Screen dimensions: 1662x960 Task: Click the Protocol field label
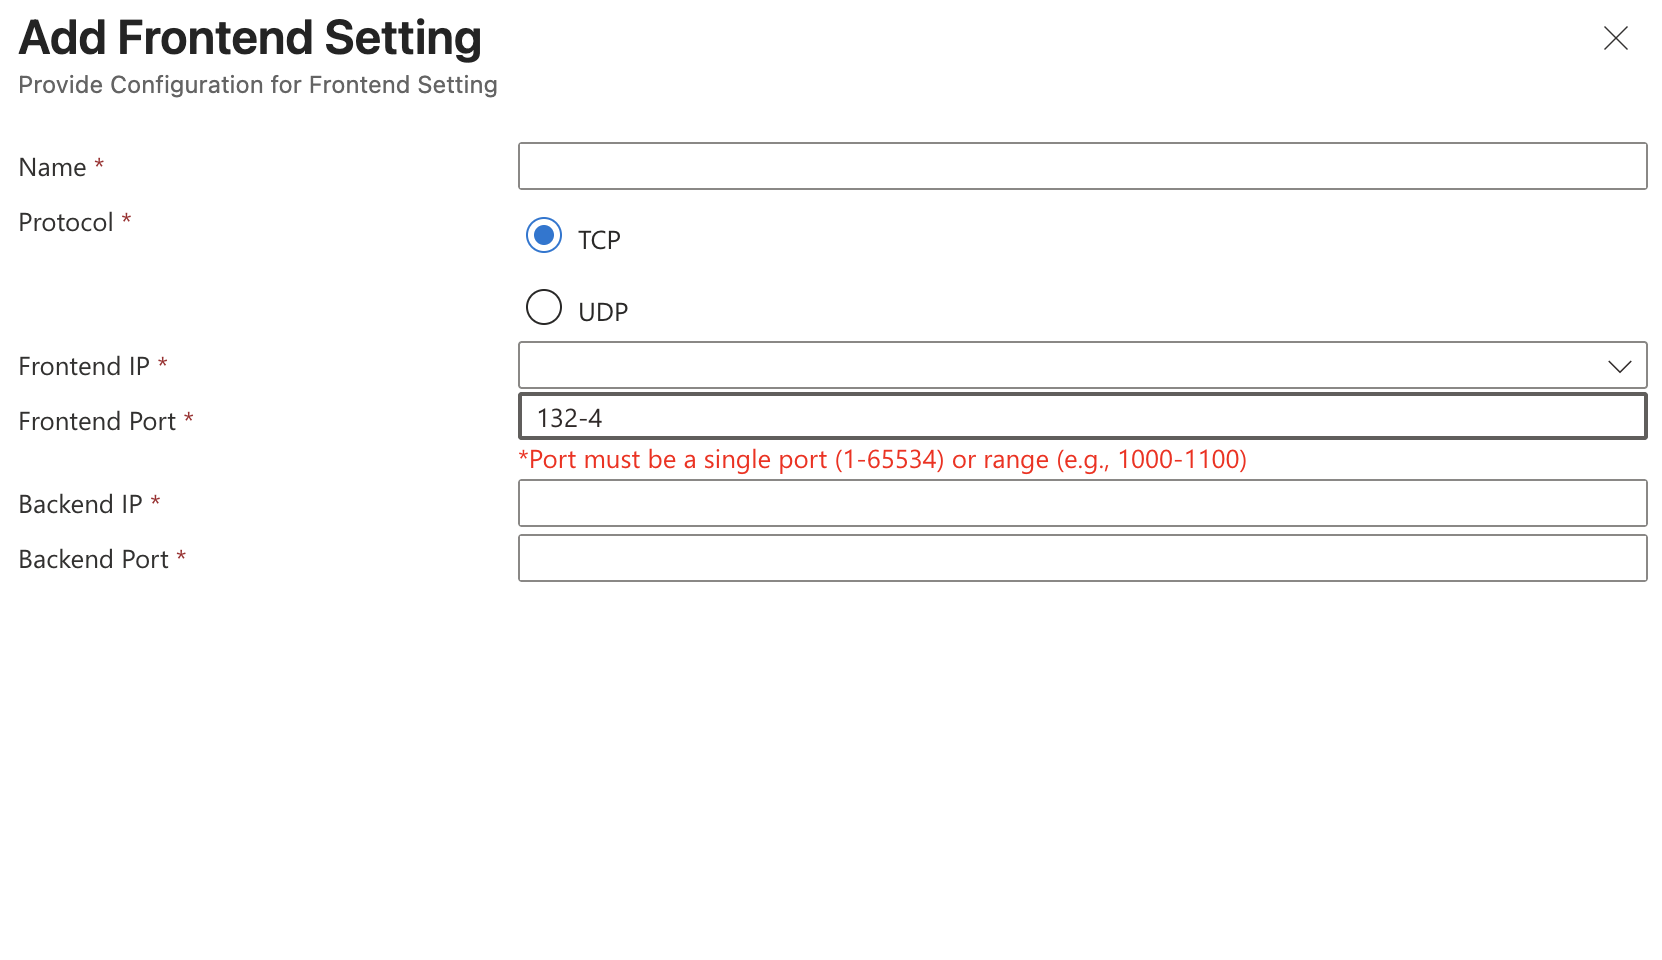(66, 223)
